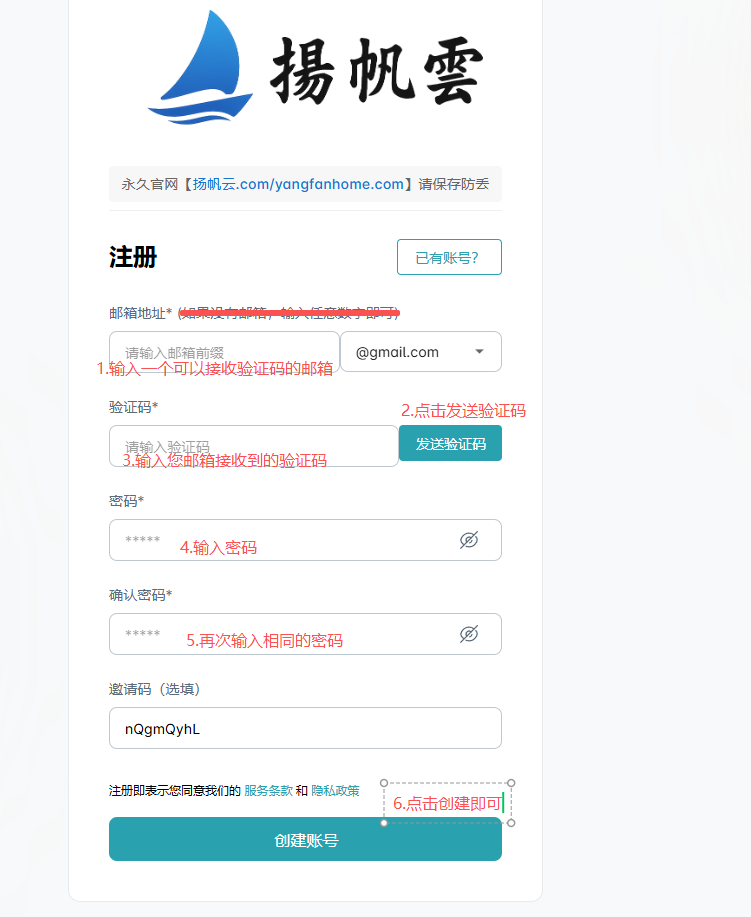Screen dimensions: 751x917
Task: Click the top-right handle of annotation box
Action: tap(511, 783)
